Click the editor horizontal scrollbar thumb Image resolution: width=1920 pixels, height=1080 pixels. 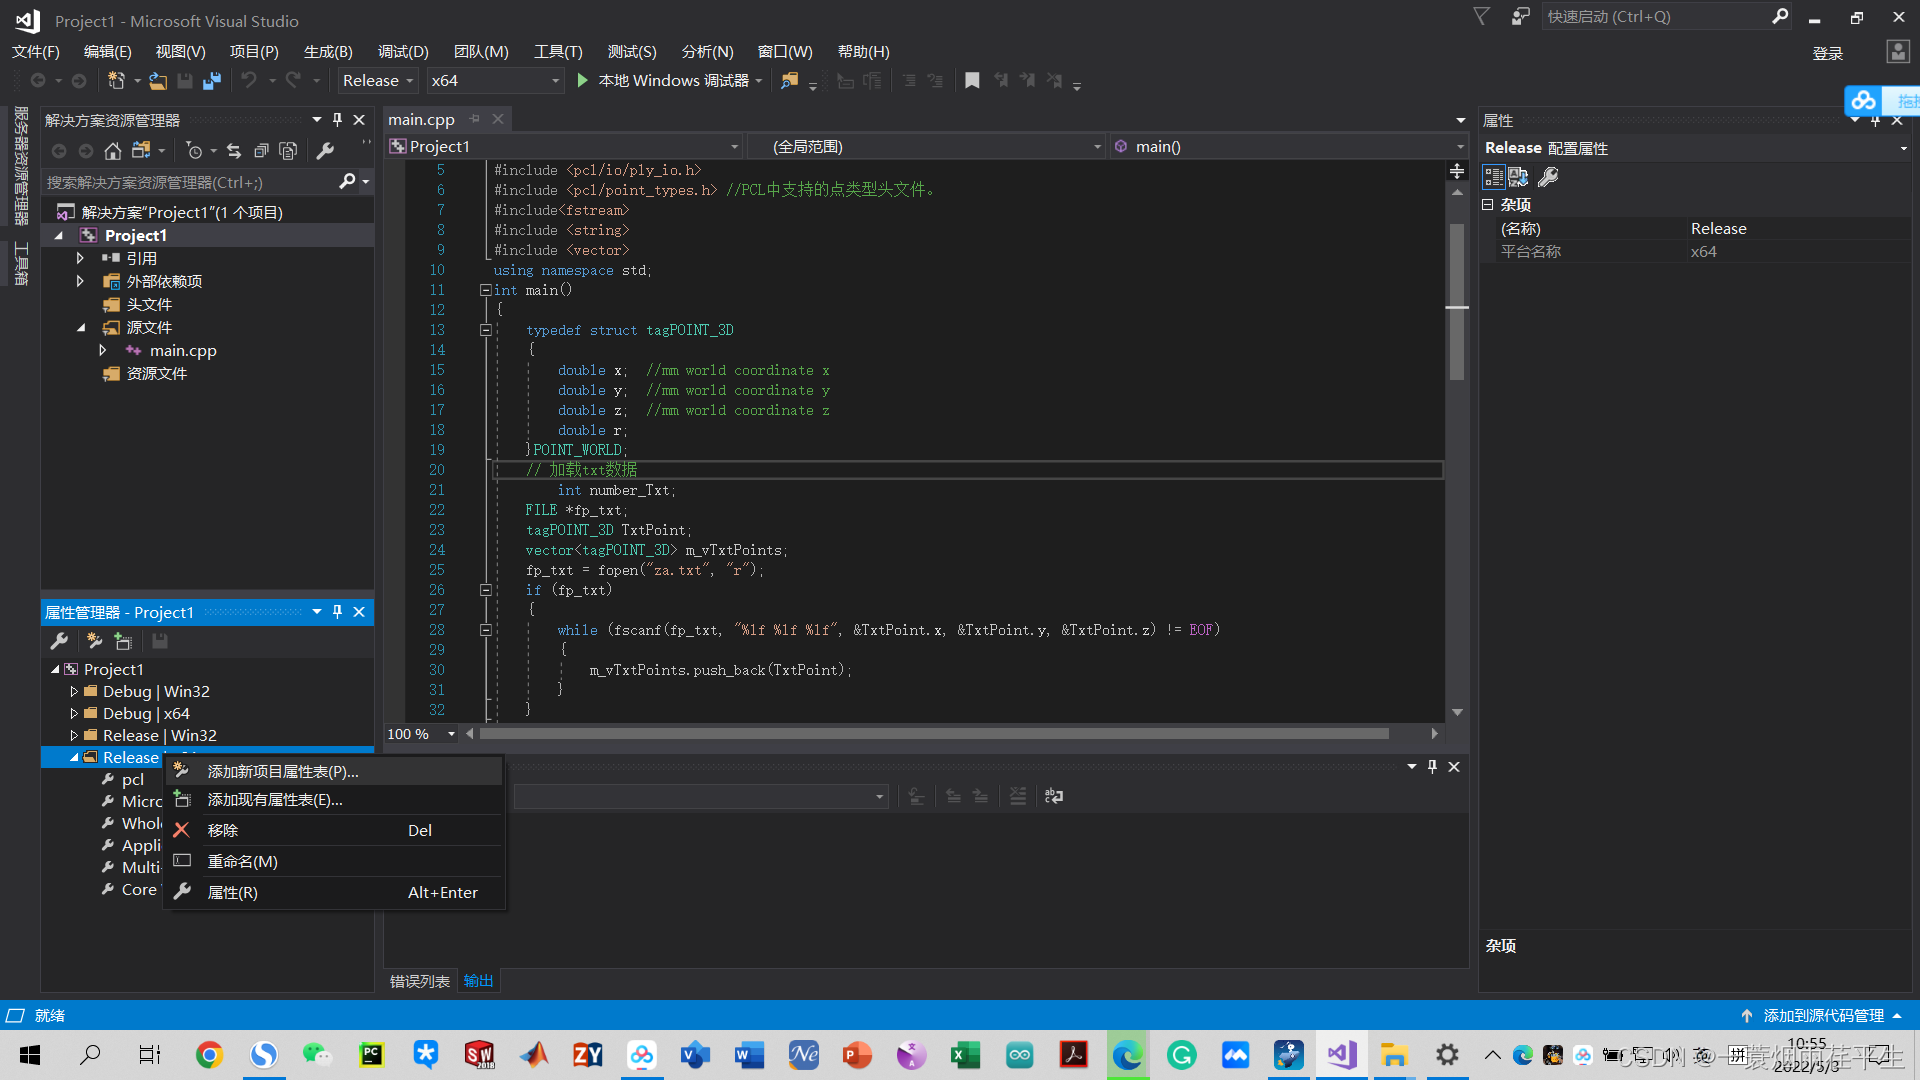[935, 734]
